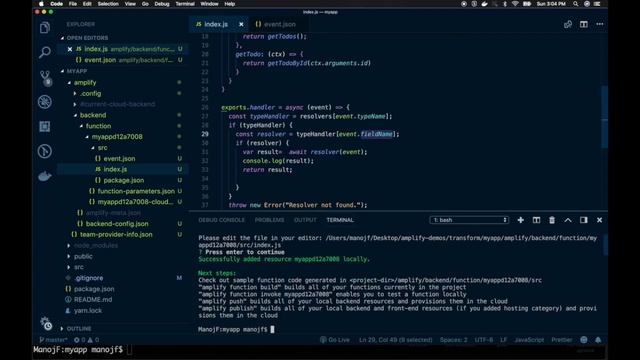Image resolution: width=640 pixels, height=360 pixels.
Task: Create a new terminal with plus icon
Action: point(520,220)
